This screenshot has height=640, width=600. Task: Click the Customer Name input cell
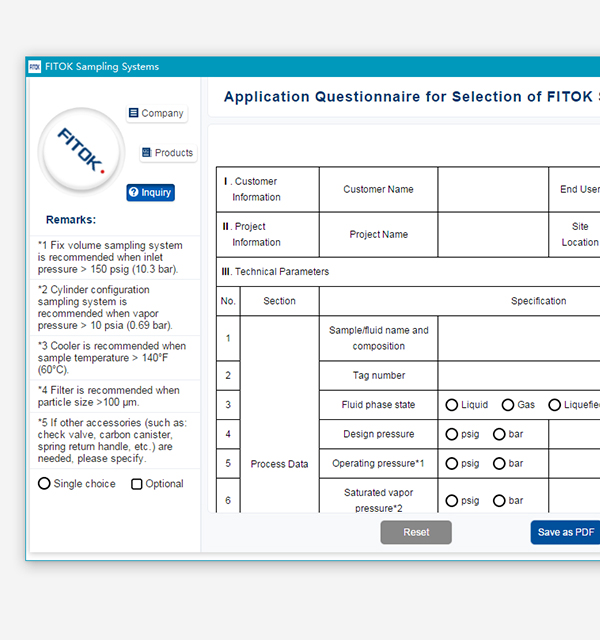(493, 189)
